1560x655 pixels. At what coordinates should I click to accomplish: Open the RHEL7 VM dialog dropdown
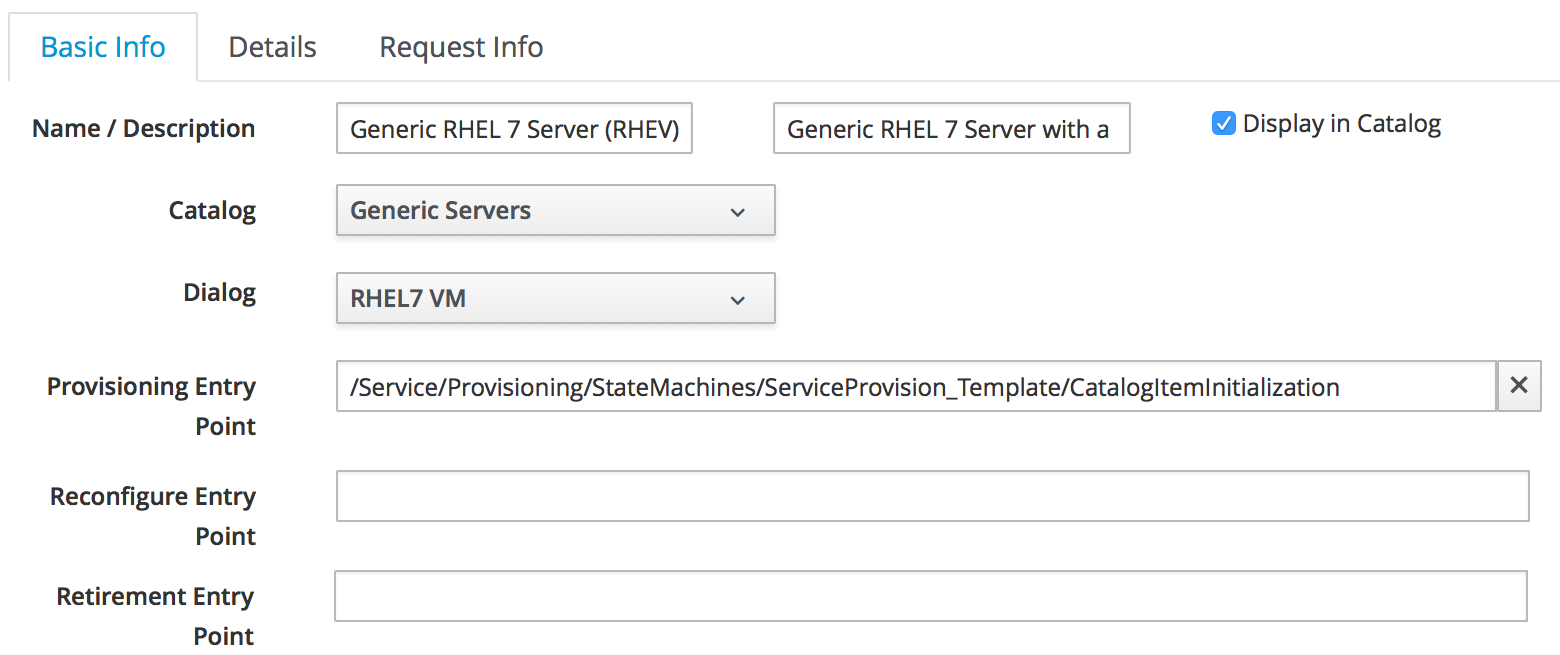(555, 299)
